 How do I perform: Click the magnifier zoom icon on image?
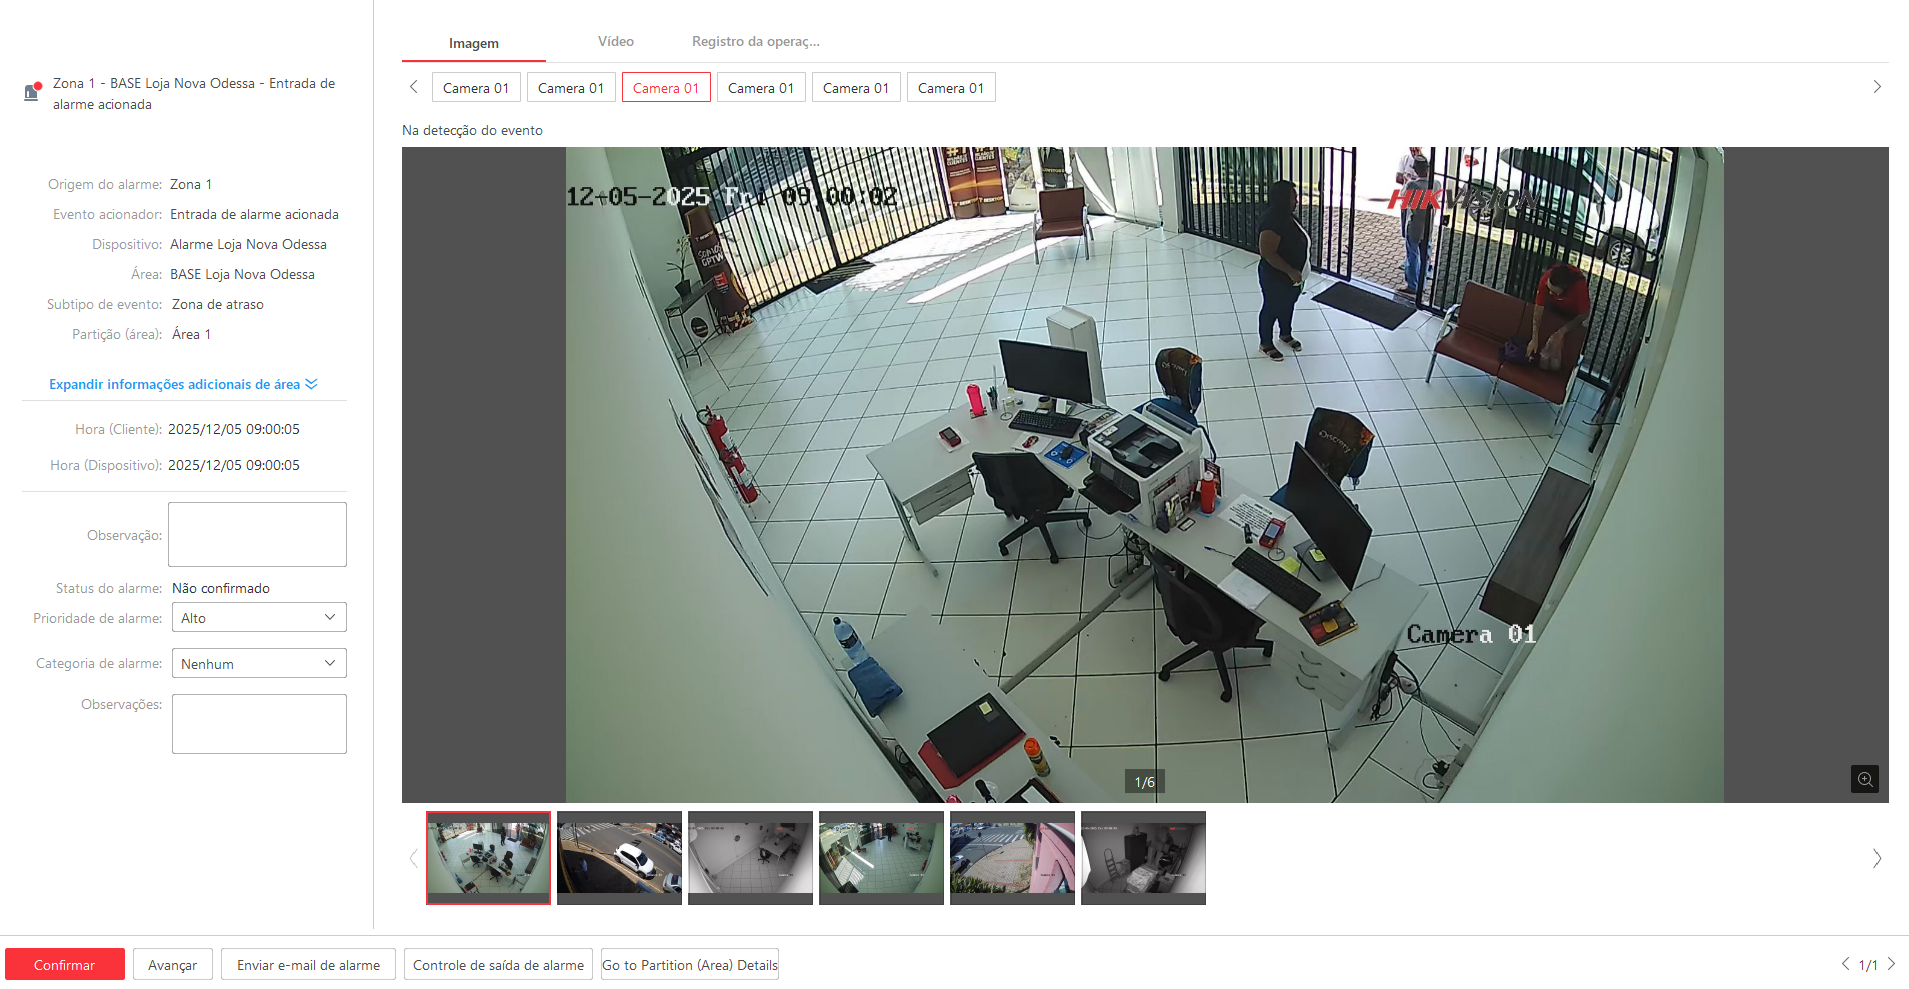click(x=1864, y=779)
